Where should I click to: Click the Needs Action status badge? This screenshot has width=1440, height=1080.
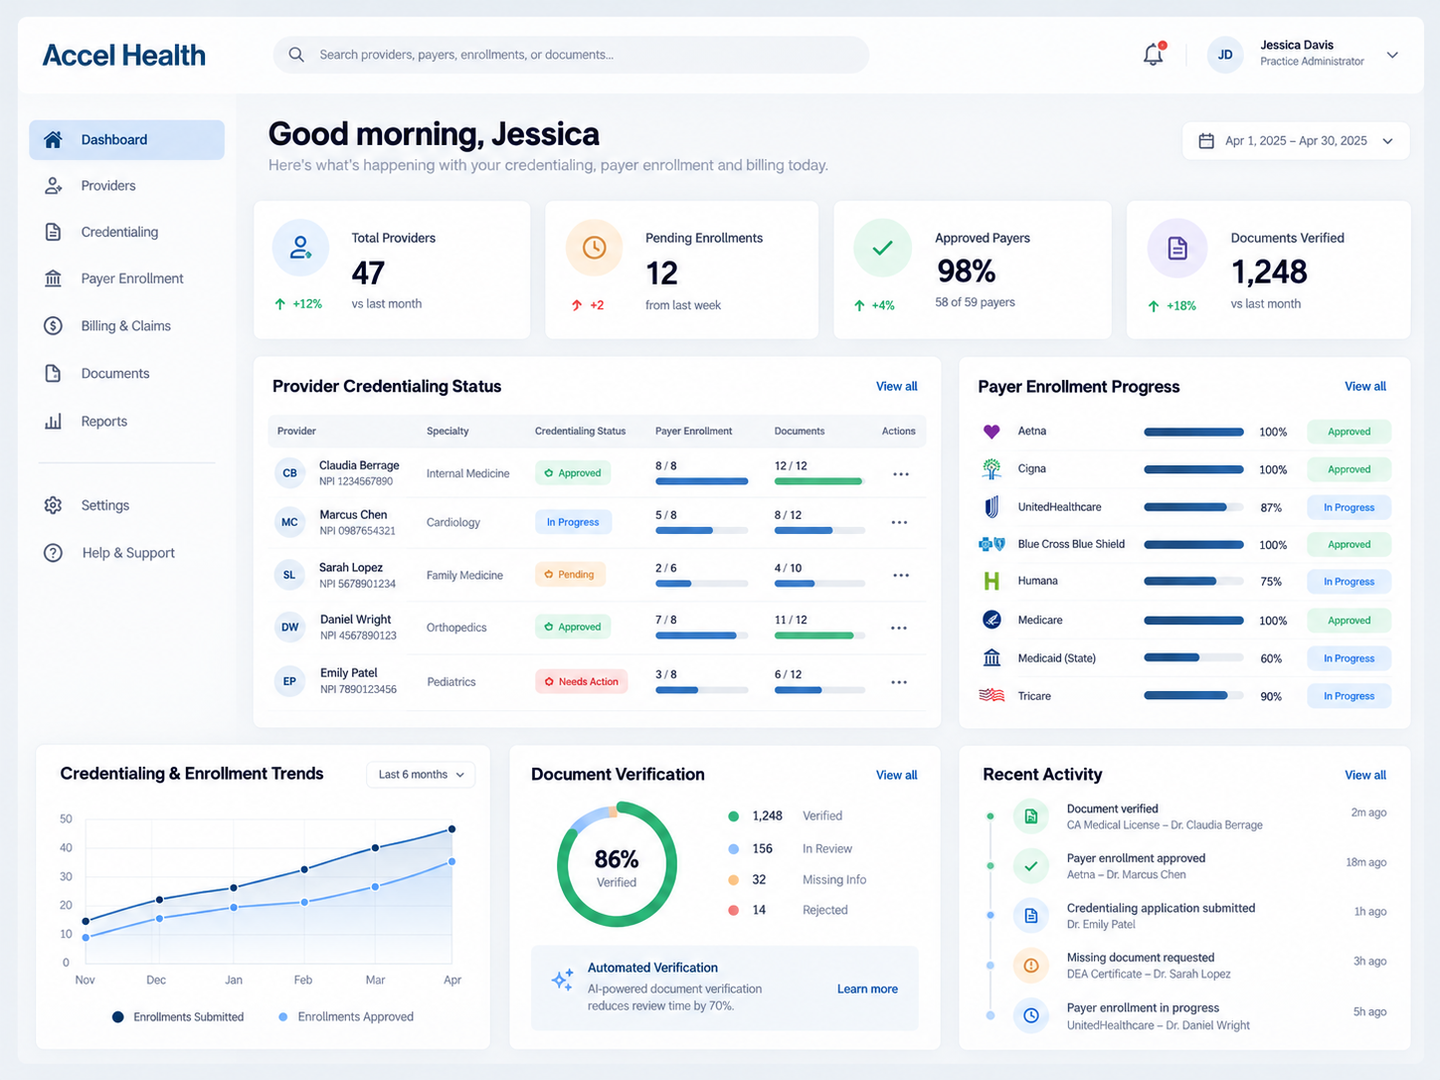[x=581, y=682]
